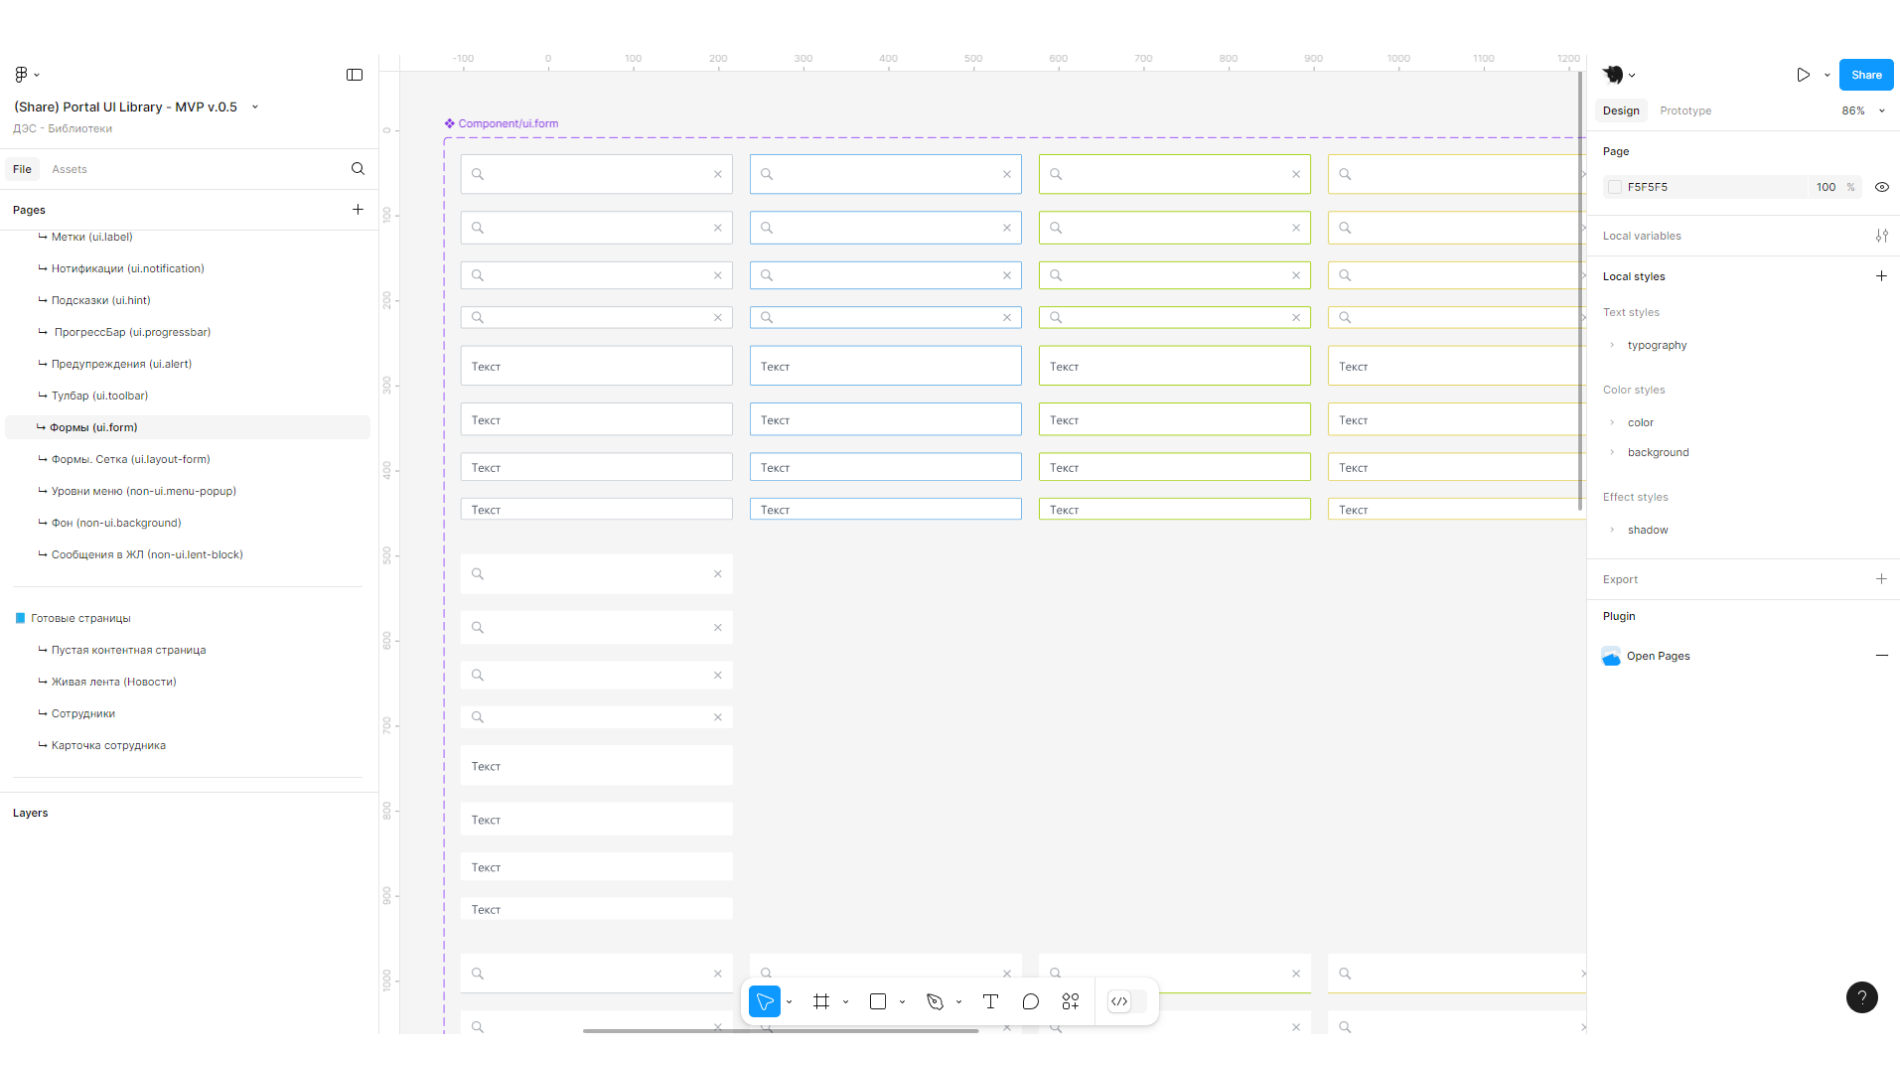
Task: Switch to the Design tab
Action: (1620, 111)
